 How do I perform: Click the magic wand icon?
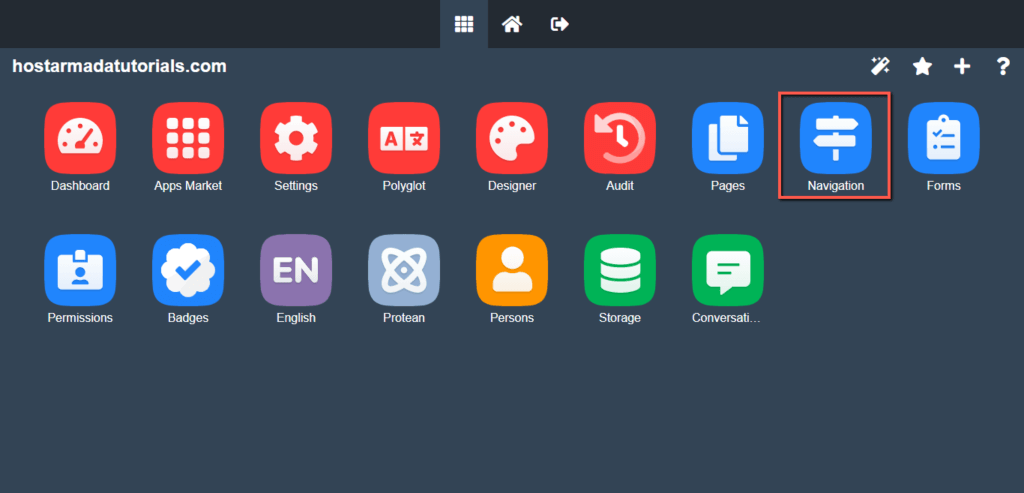click(x=880, y=66)
